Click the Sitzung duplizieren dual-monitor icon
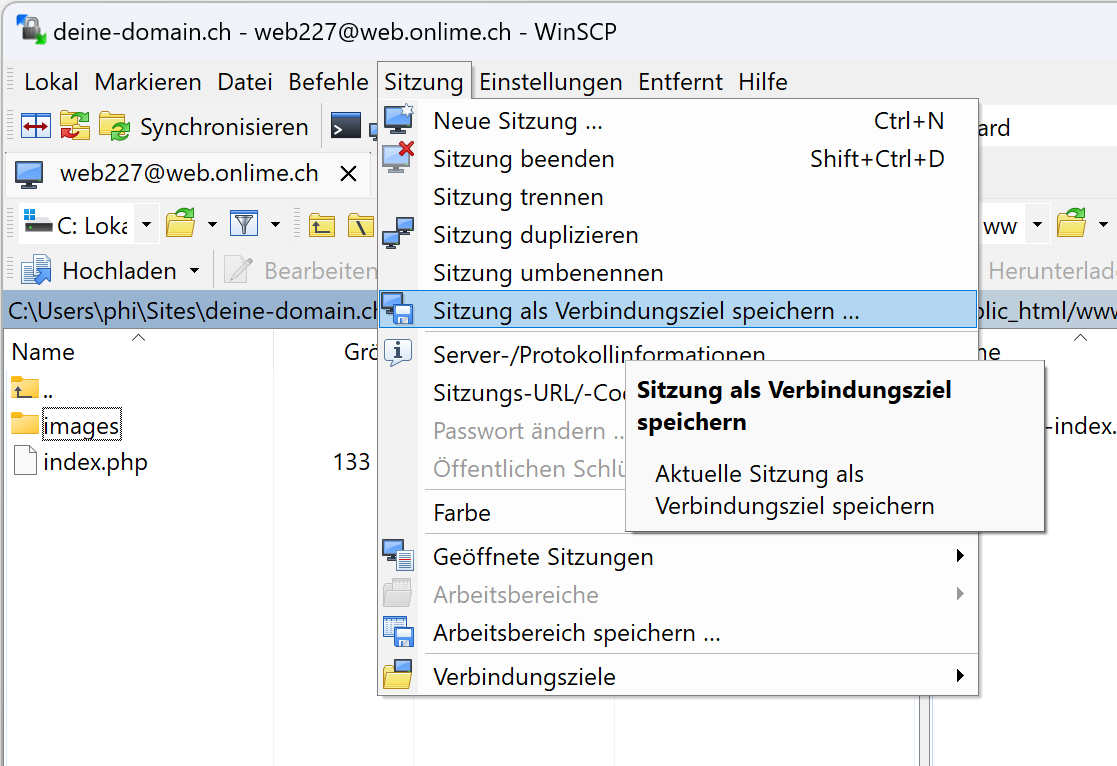1117x766 pixels. 398,233
